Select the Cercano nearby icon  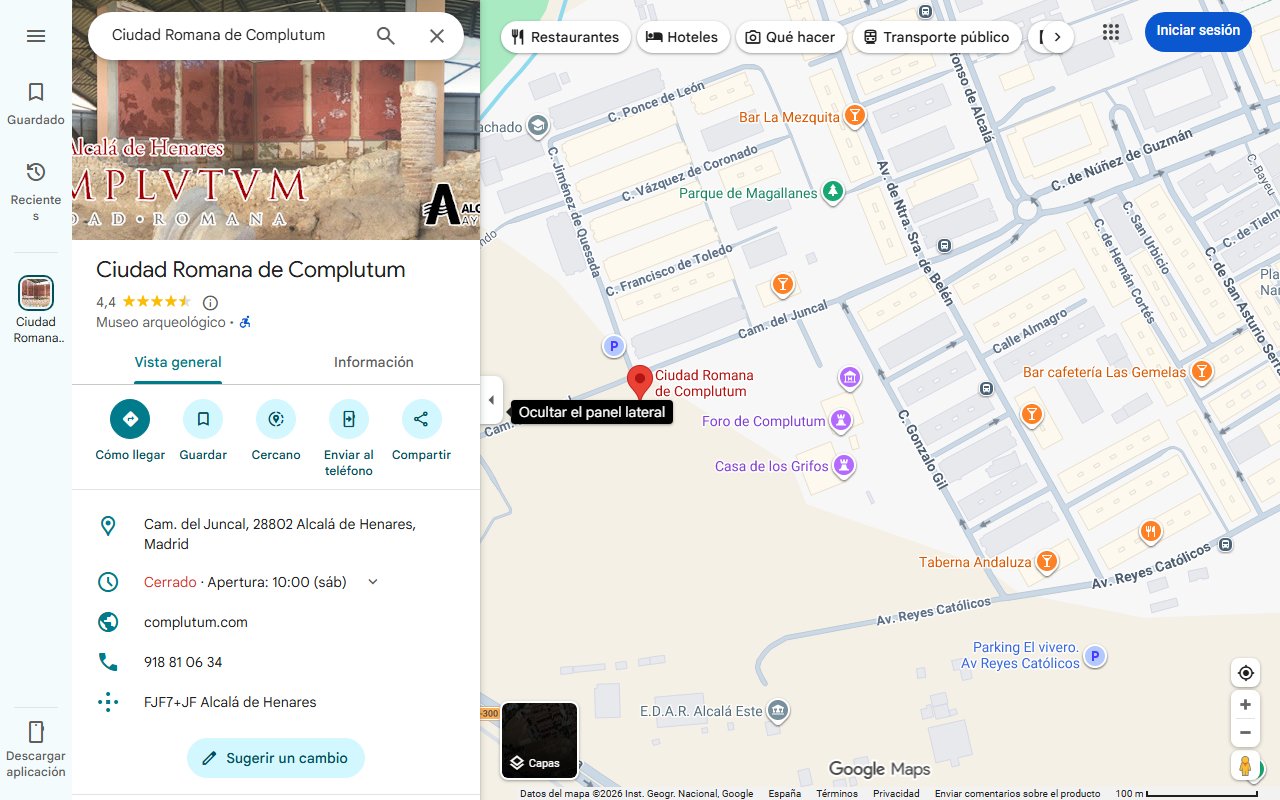(276, 419)
